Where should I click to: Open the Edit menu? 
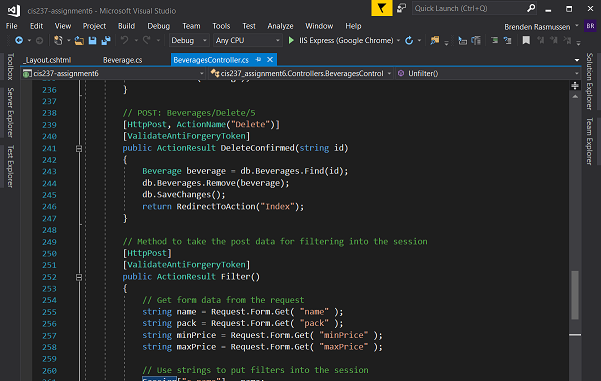(x=36, y=26)
